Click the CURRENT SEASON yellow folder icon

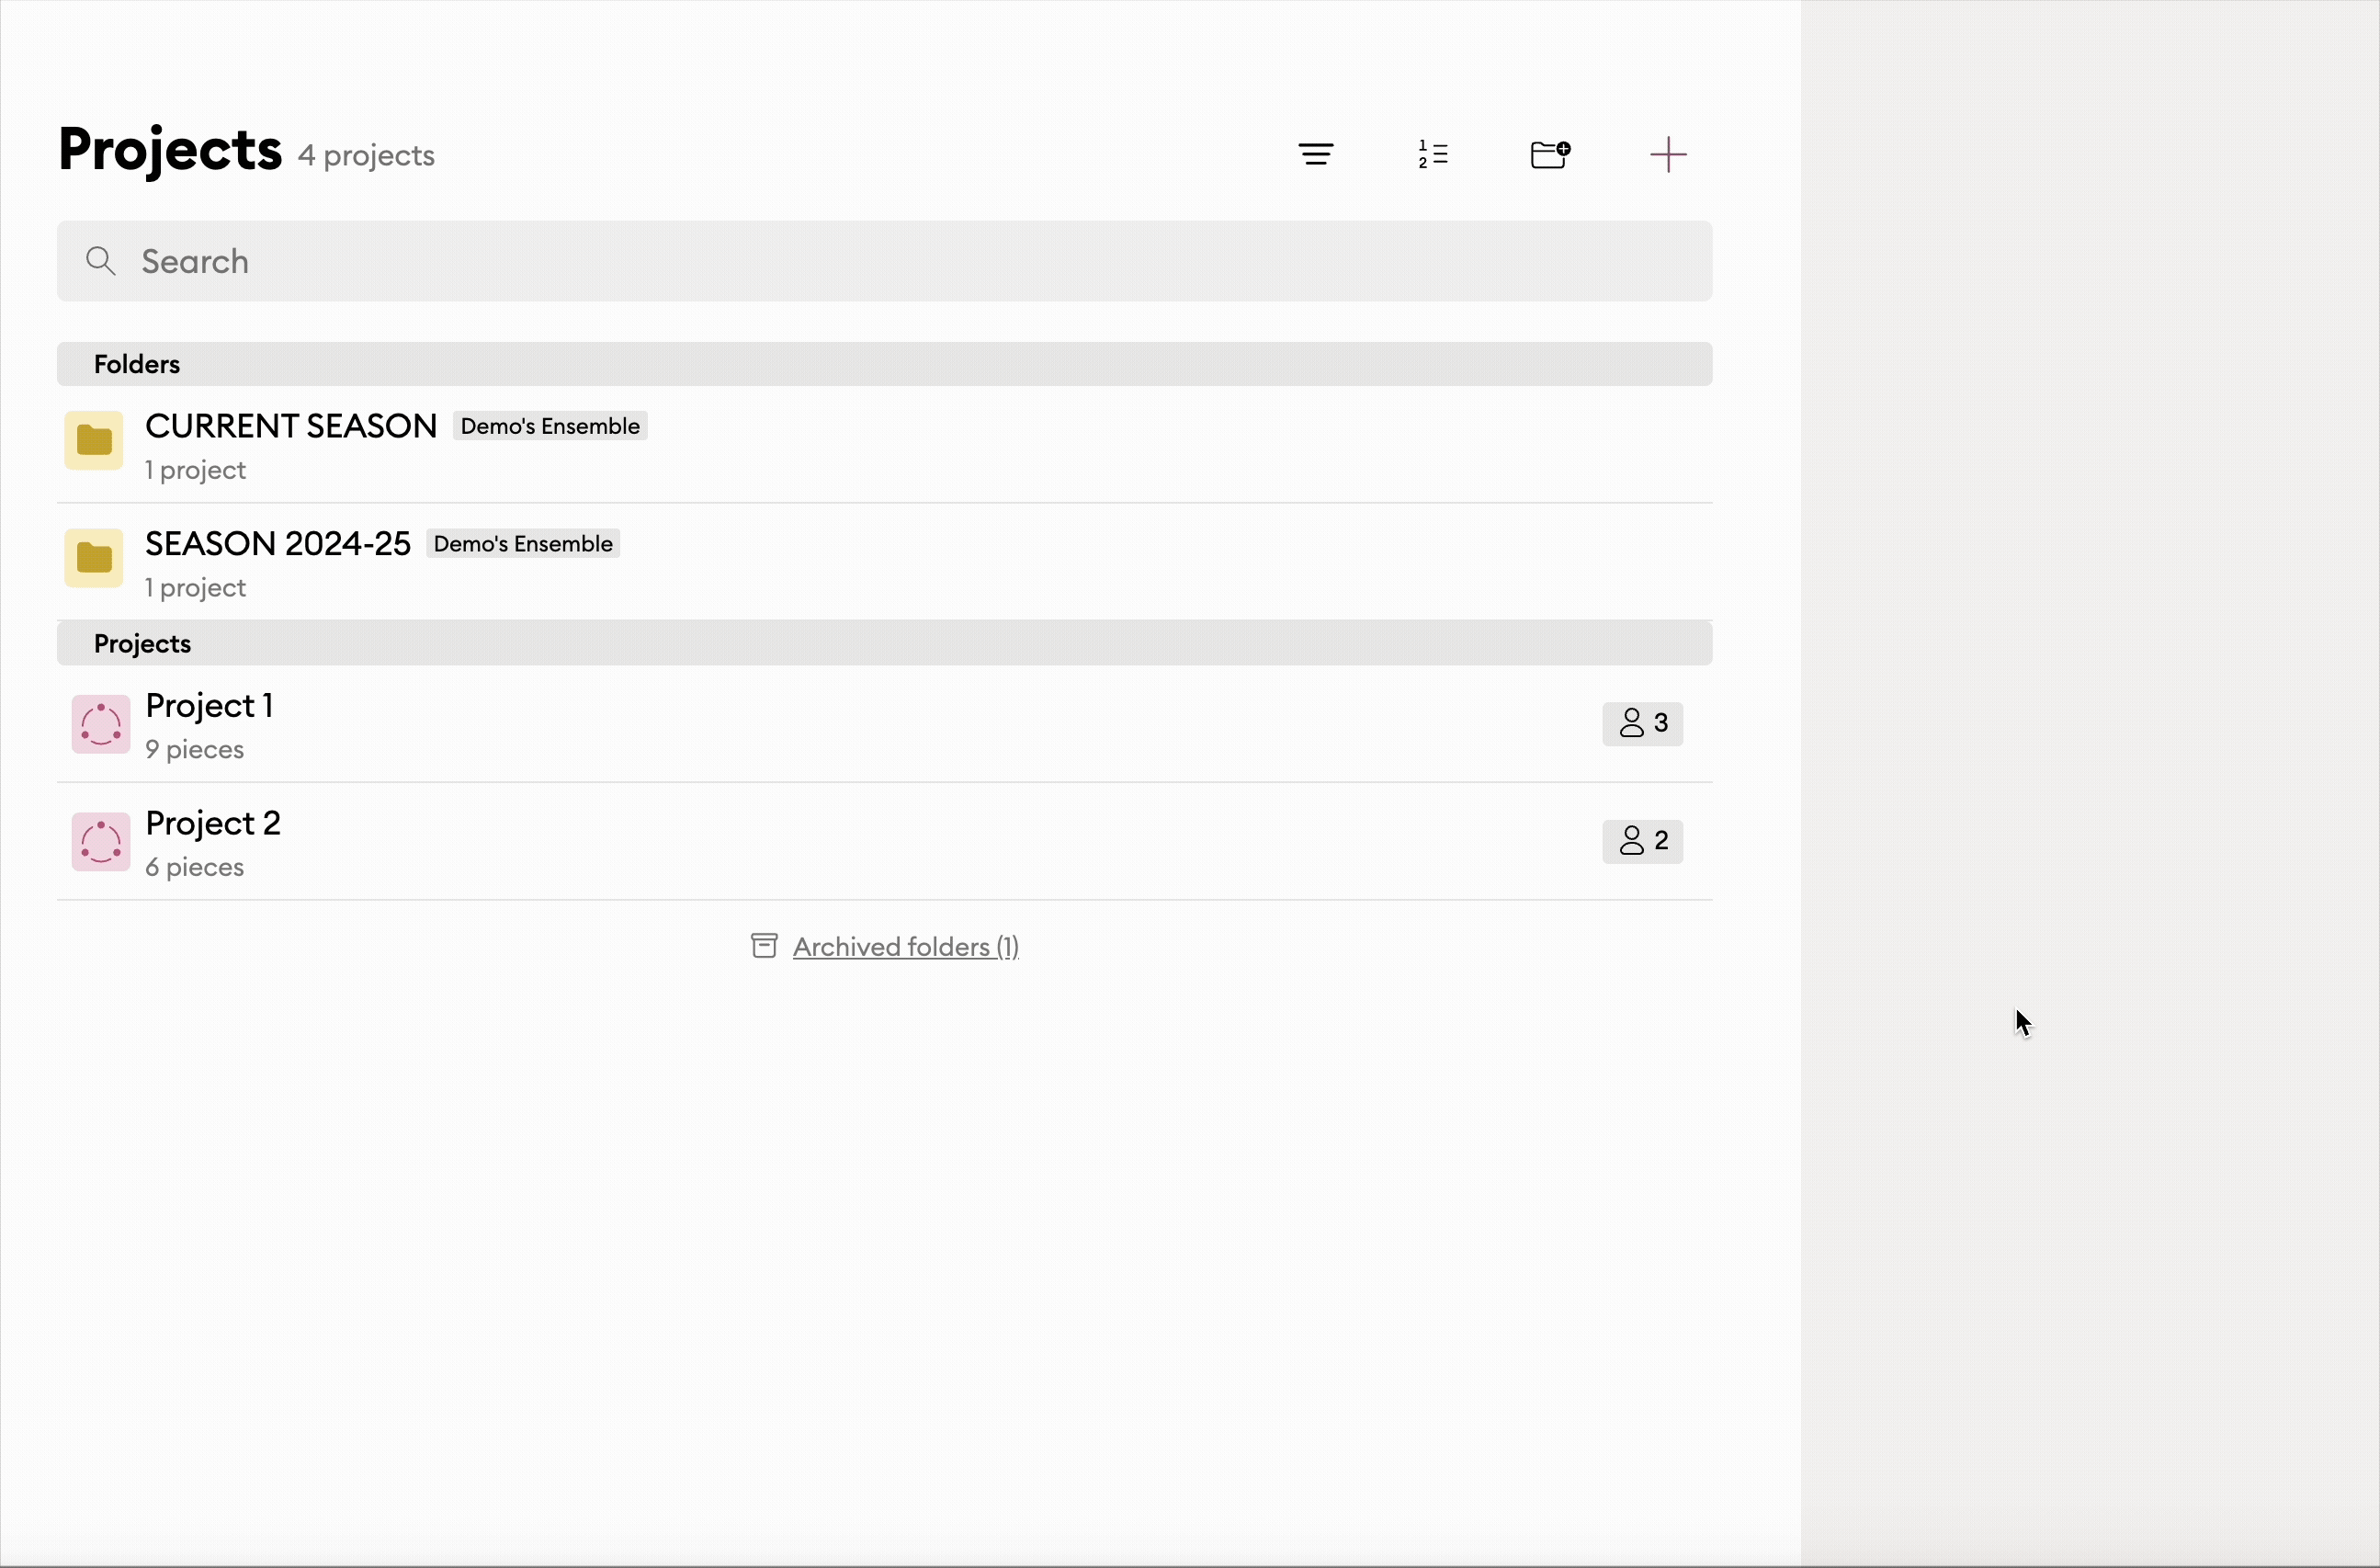tap(94, 441)
